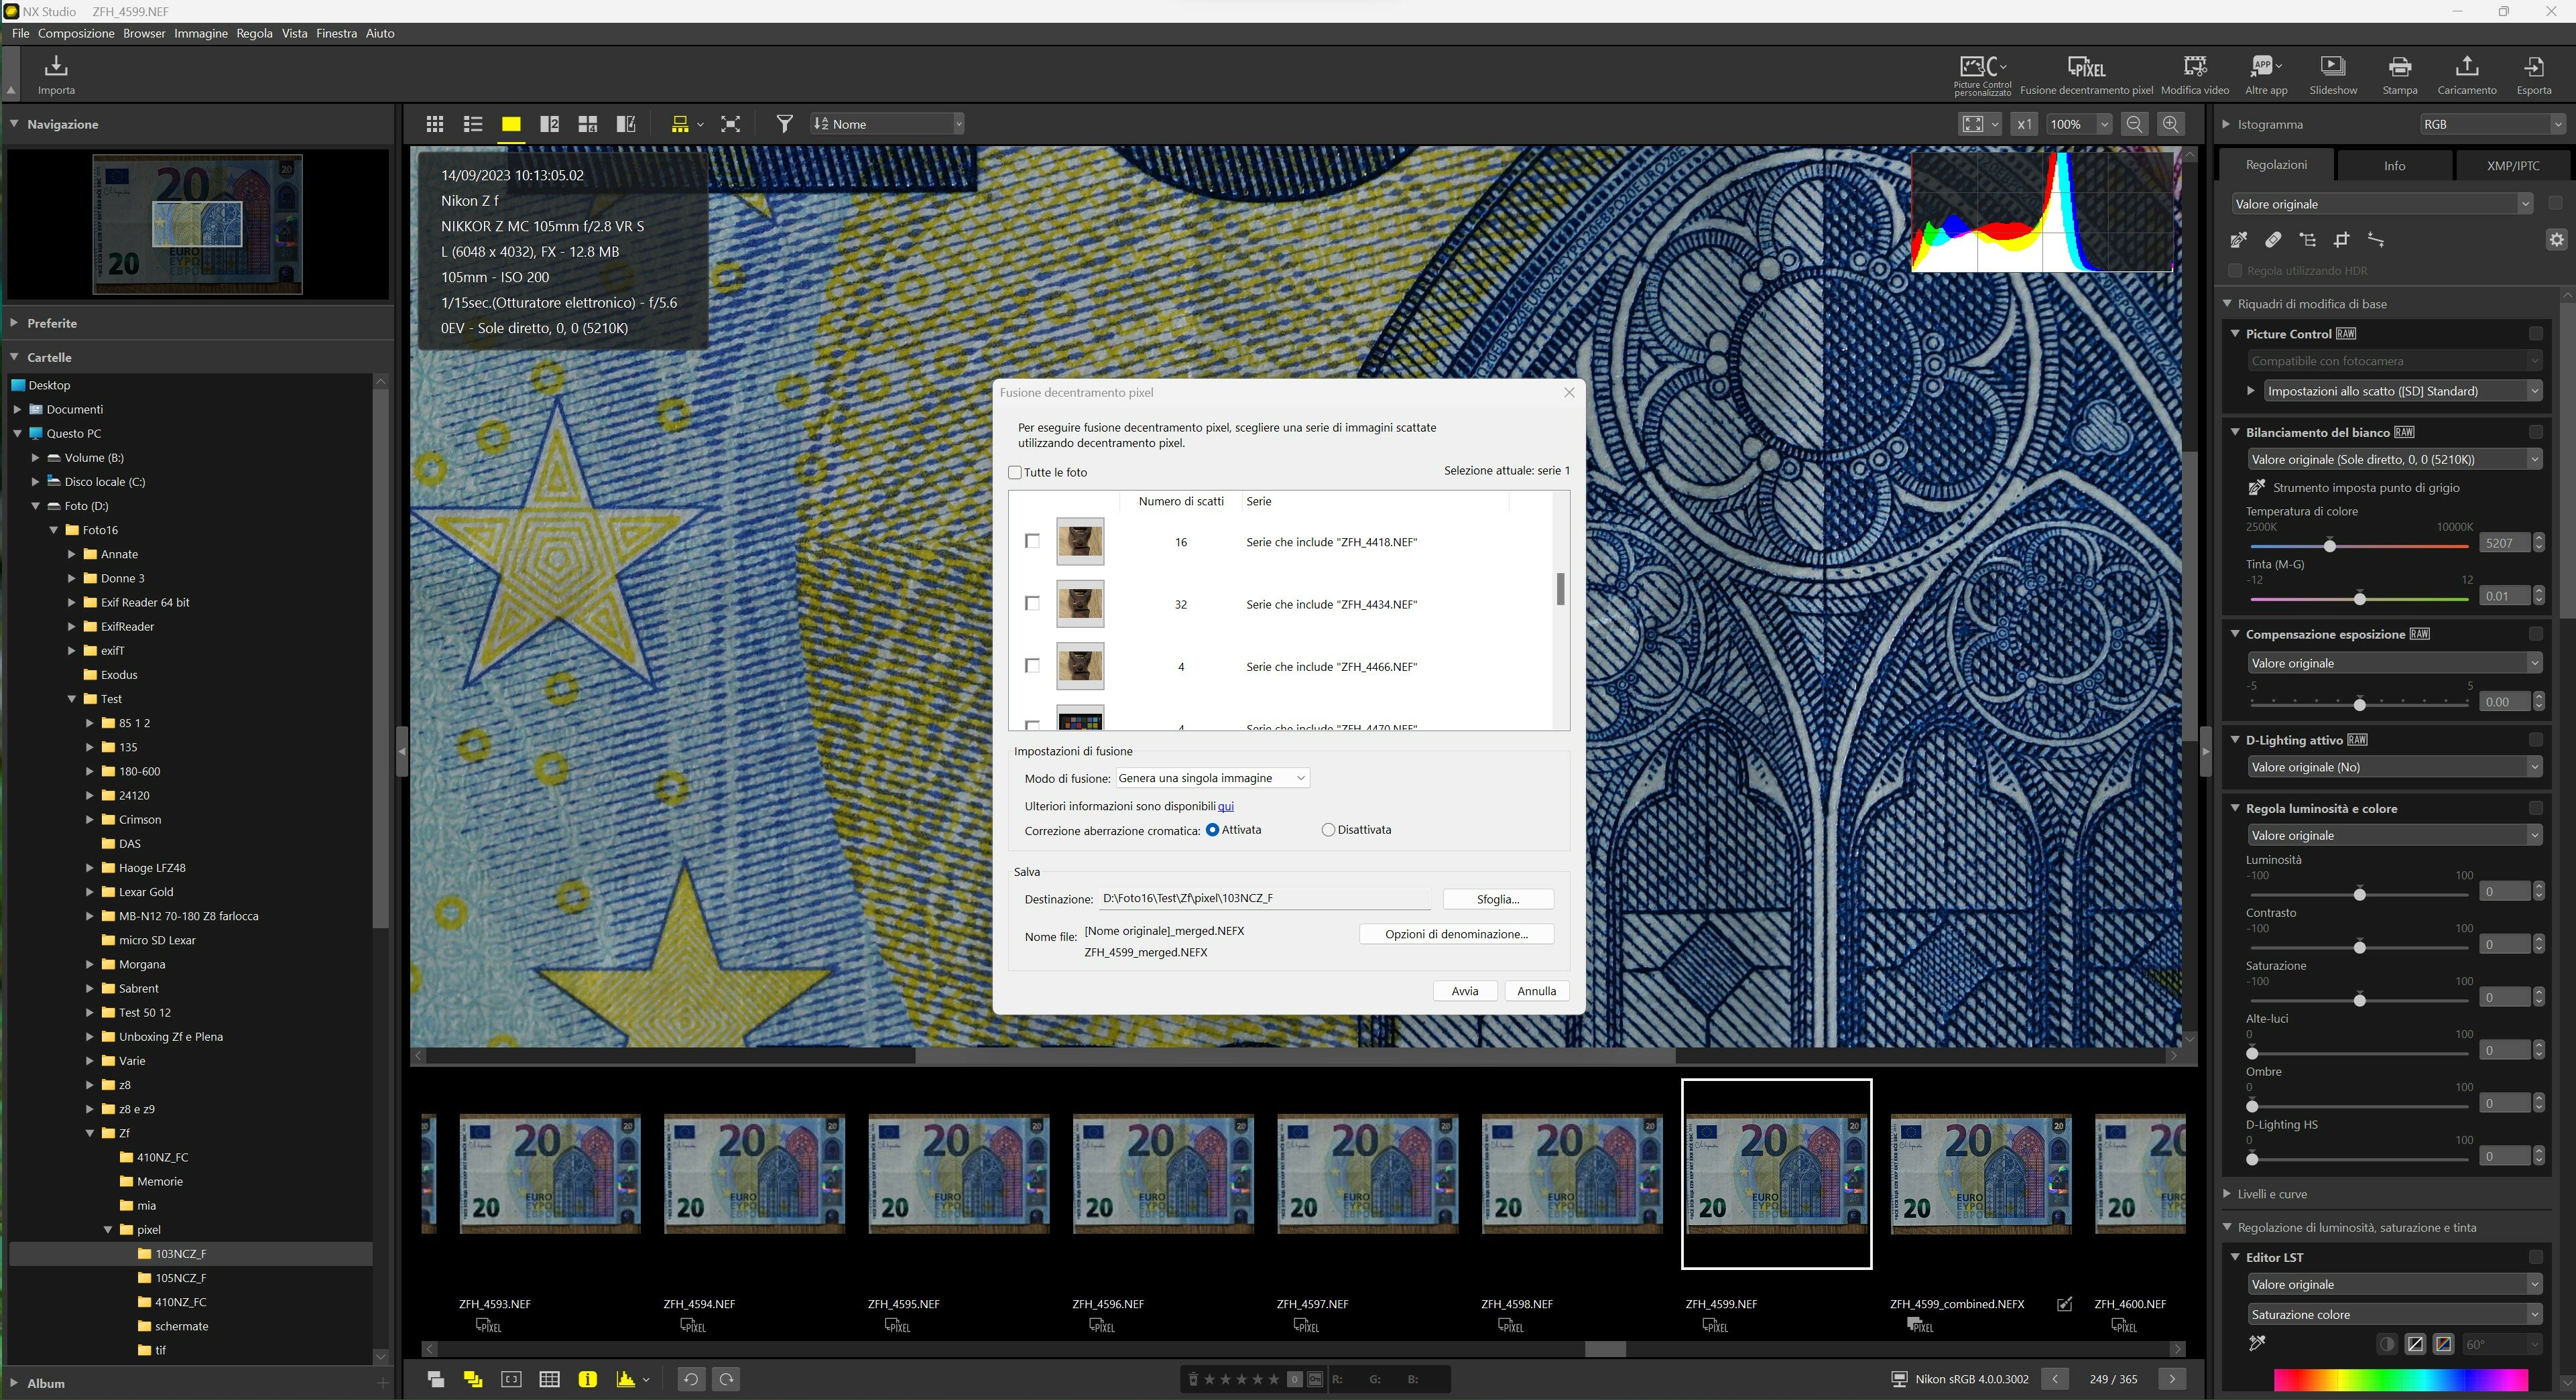Click the zoom in magnifier icon
2576x1400 pixels.
click(2170, 124)
